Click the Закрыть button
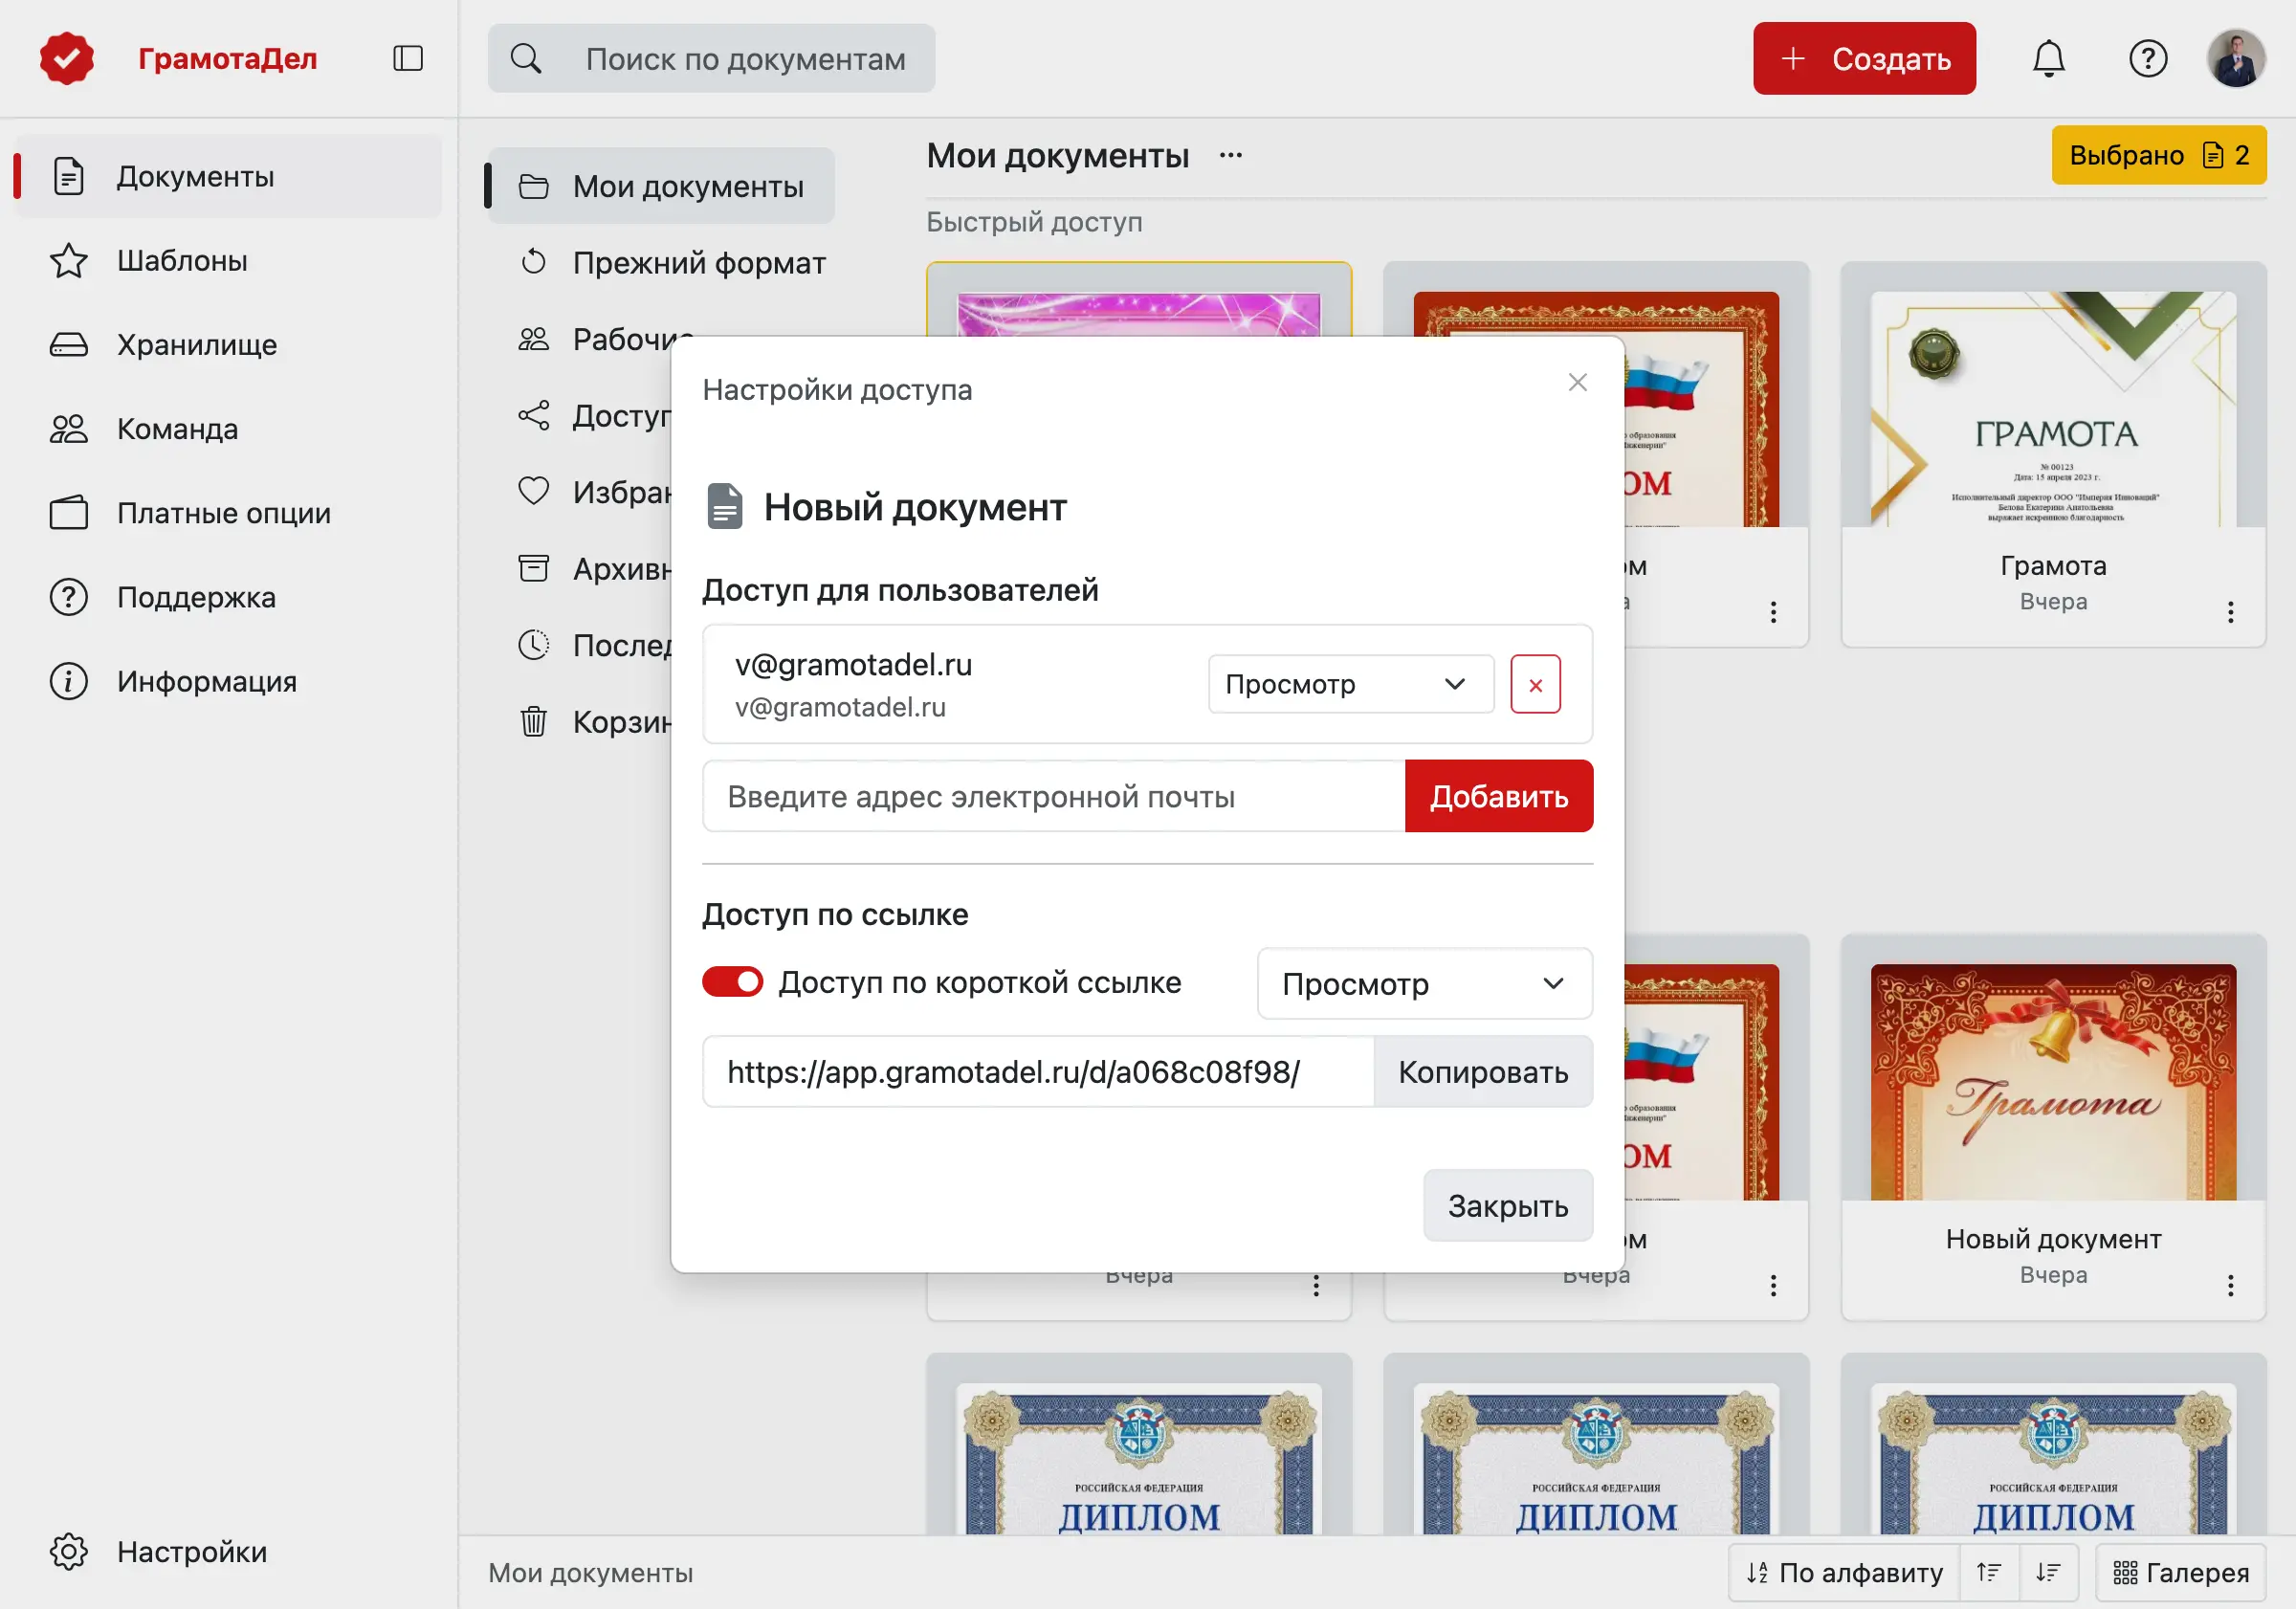The image size is (2296, 1609). tap(1508, 1205)
